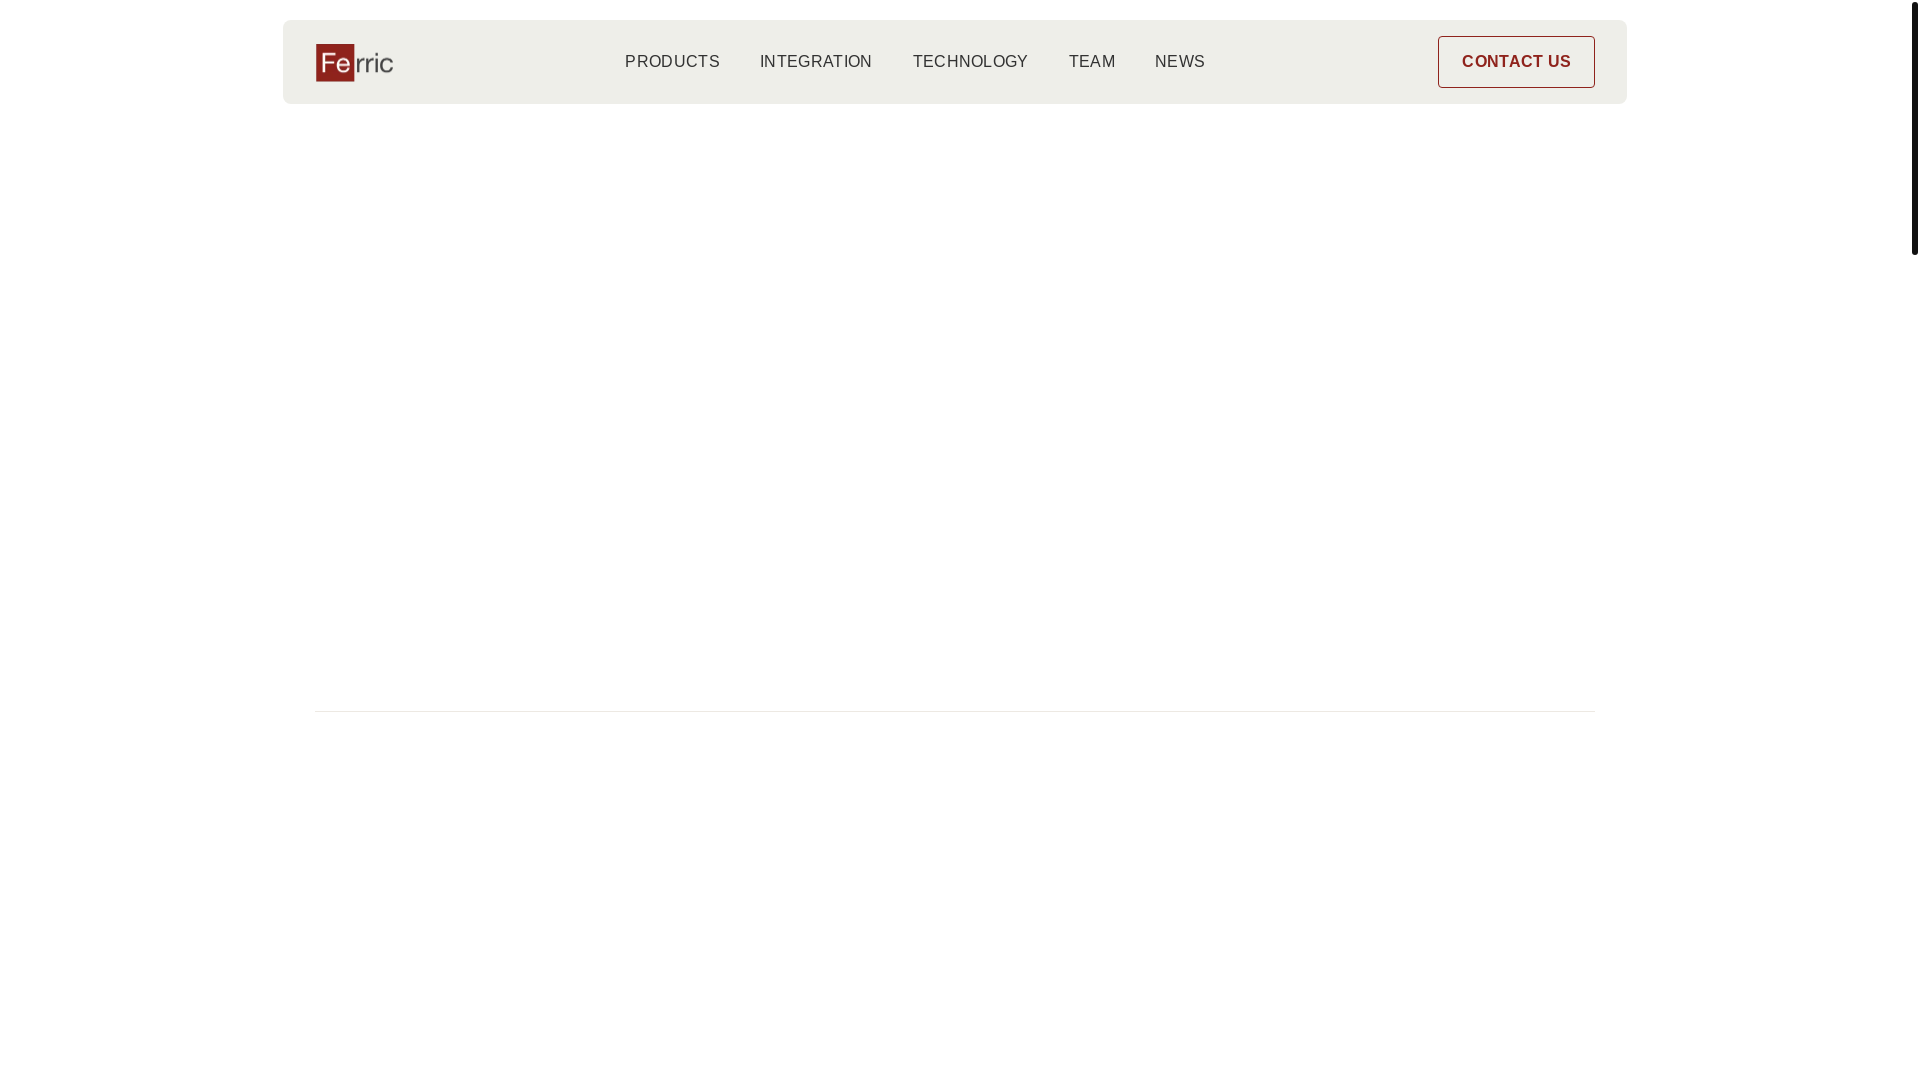Open the Technology nav link
The width and height of the screenshot is (1920, 1080).
tap(970, 62)
